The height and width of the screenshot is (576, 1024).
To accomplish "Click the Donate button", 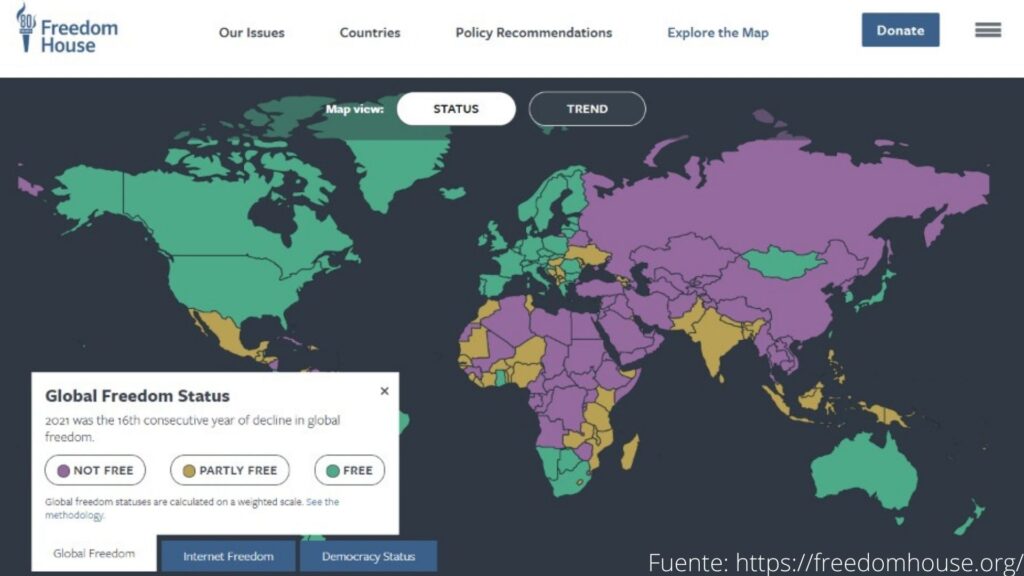I will [901, 30].
